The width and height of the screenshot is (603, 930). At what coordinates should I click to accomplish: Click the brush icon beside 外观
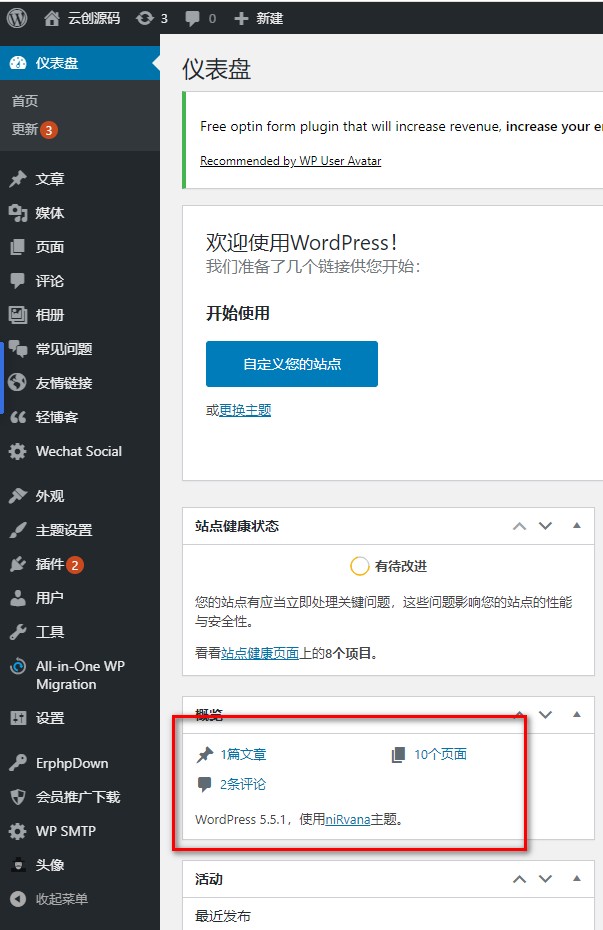pos(18,495)
